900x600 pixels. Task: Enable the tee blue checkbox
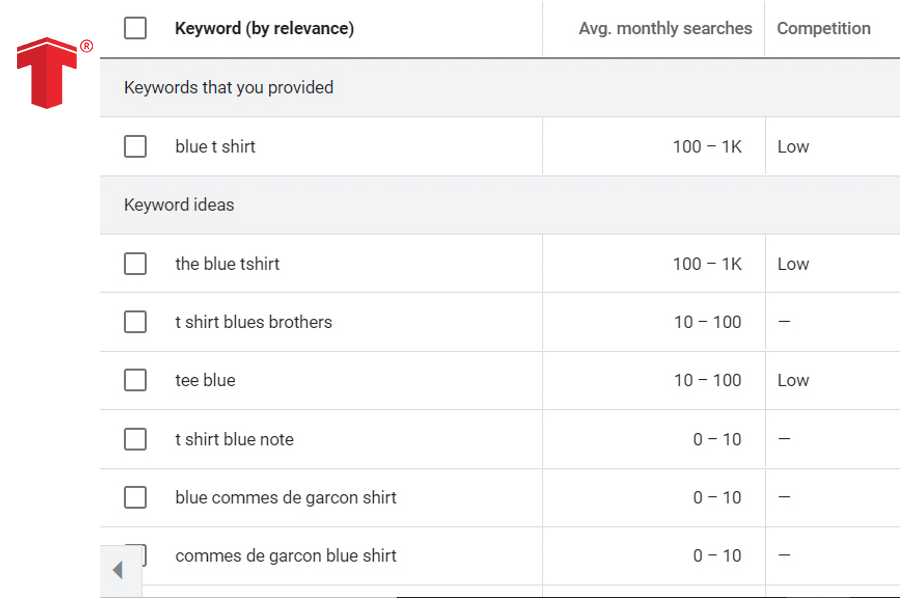[x=135, y=380]
